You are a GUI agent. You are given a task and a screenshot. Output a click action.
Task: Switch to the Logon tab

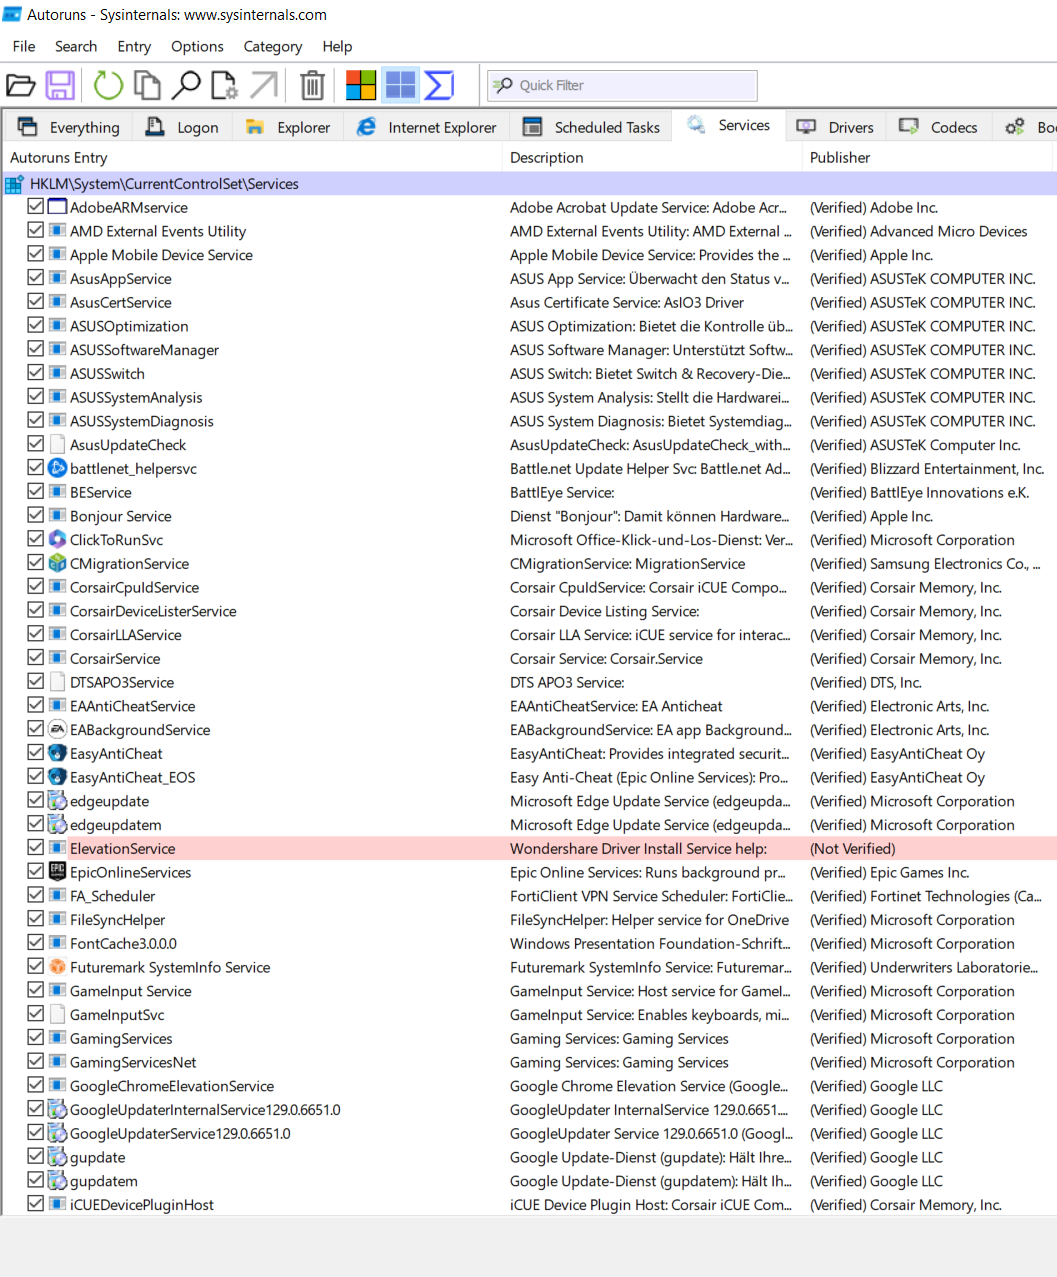pyautogui.click(x=182, y=127)
